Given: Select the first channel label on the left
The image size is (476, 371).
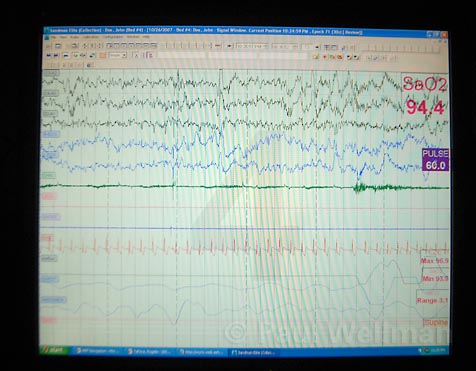Looking at the screenshot, I should [x=51, y=73].
